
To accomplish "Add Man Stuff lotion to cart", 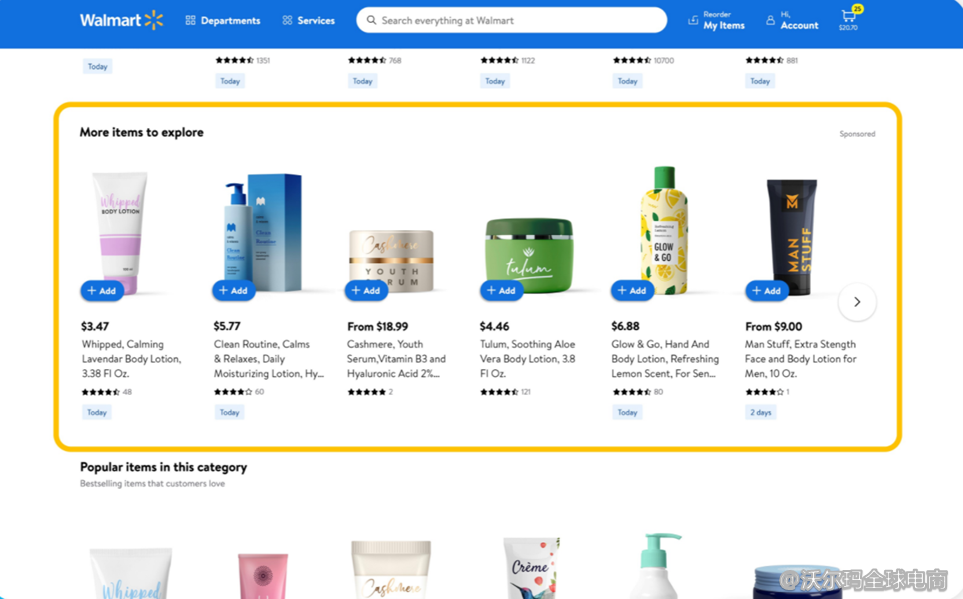I will [766, 291].
